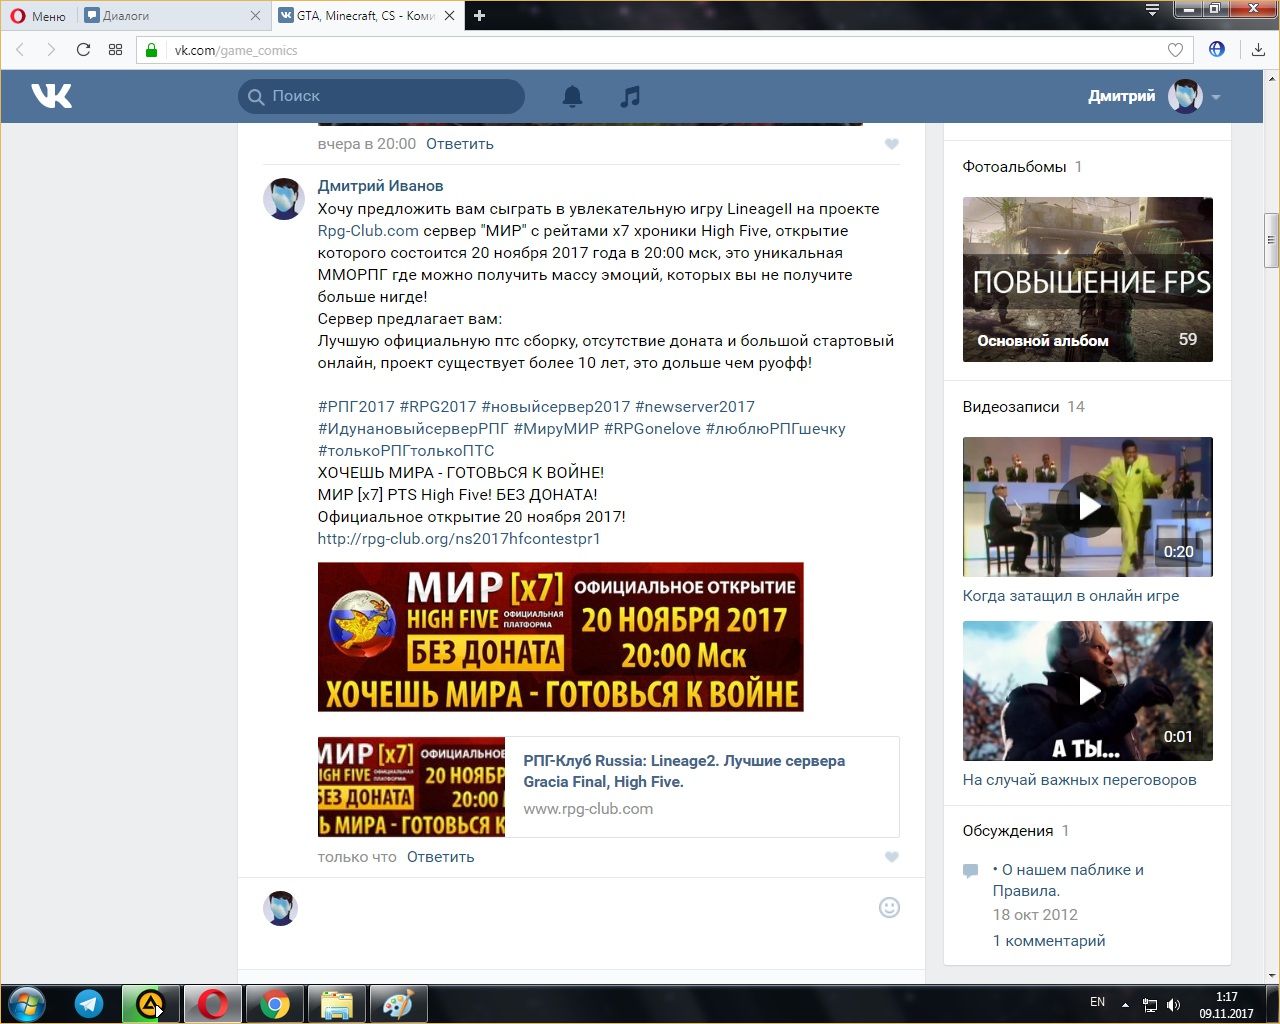Like the comment posted вчера в 20:00
The height and width of the screenshot is (1024, 1280).
(892, 144)
